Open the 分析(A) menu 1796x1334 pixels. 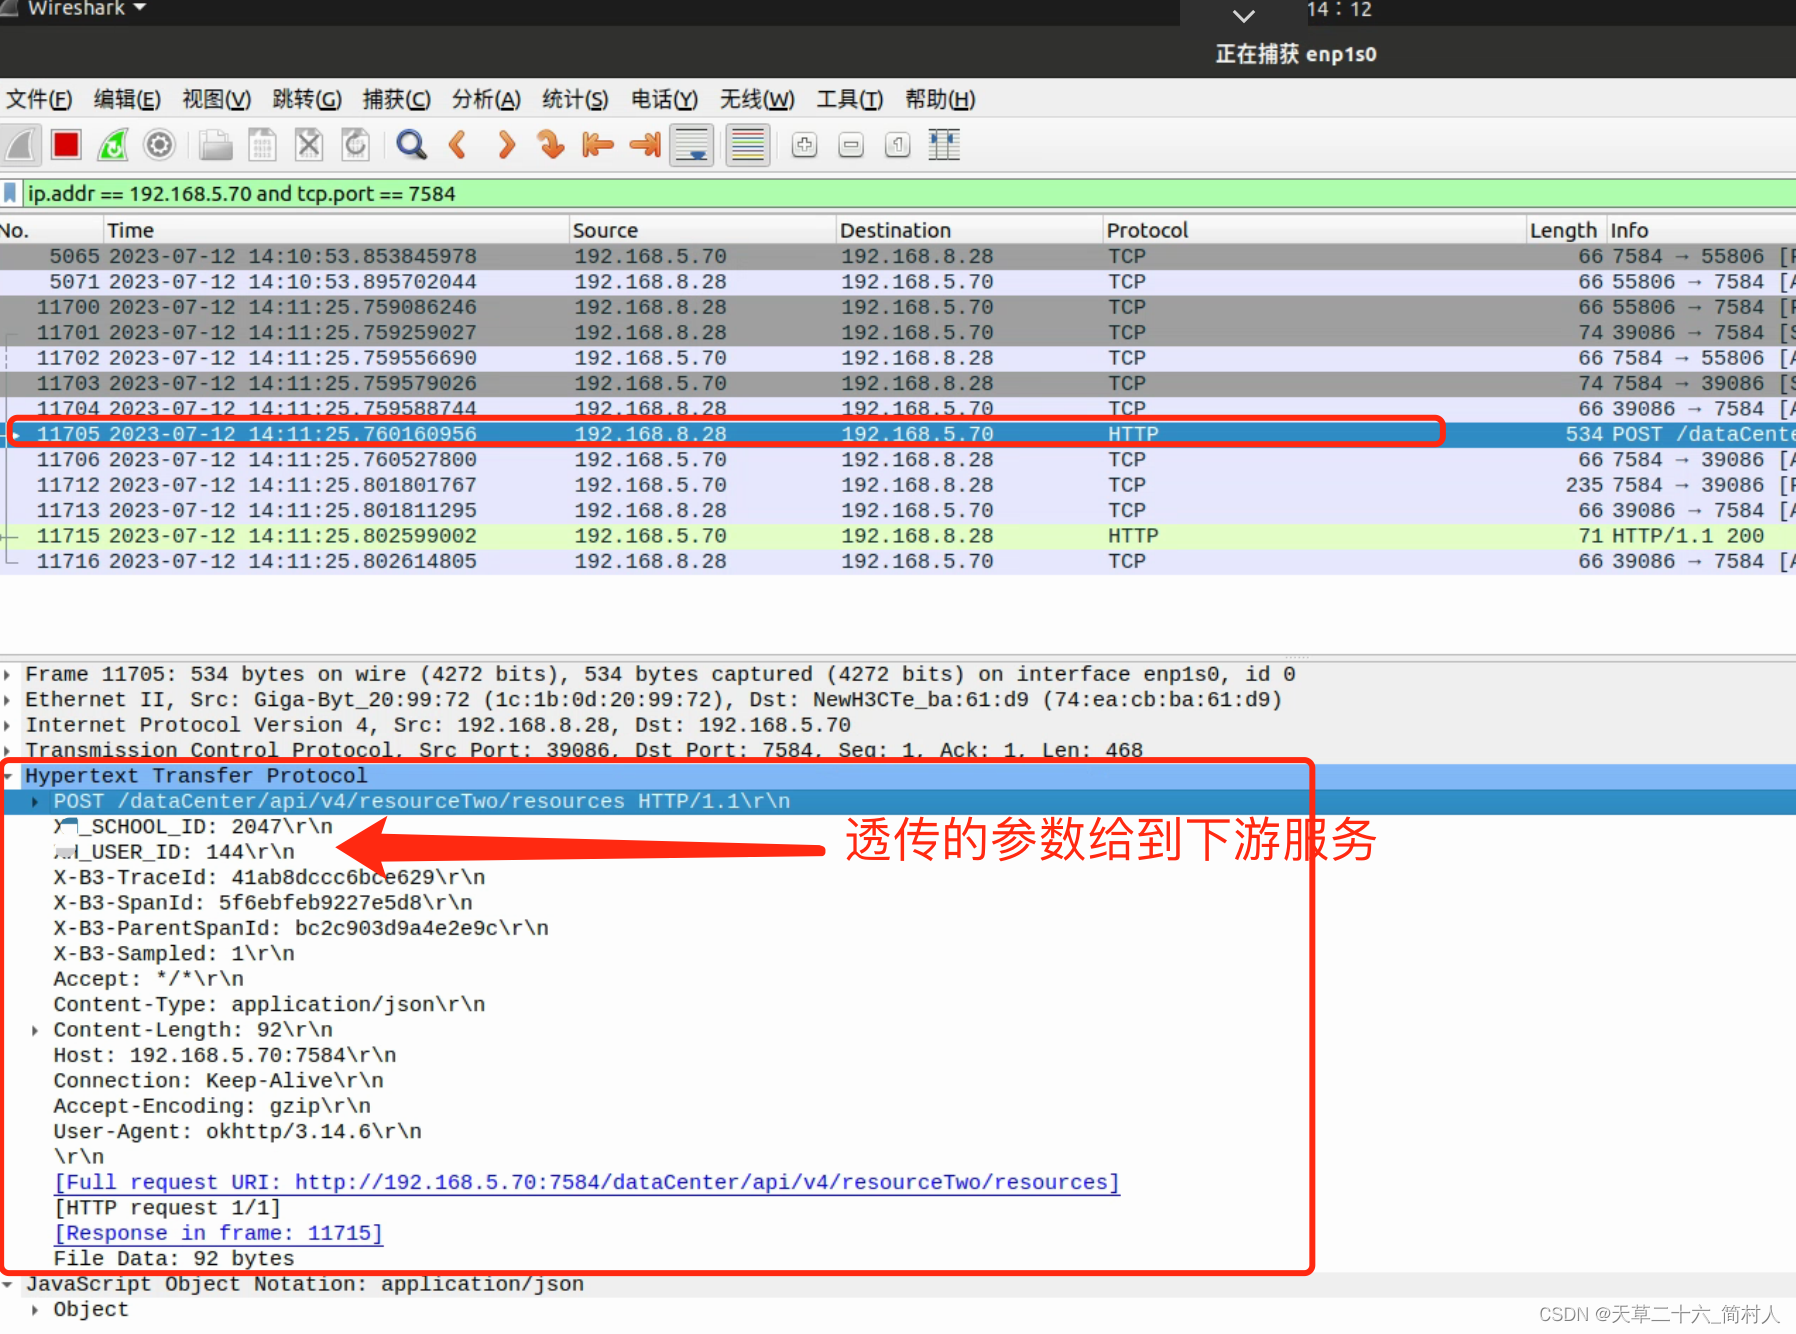pyautogui.click(x=486, y=99)
